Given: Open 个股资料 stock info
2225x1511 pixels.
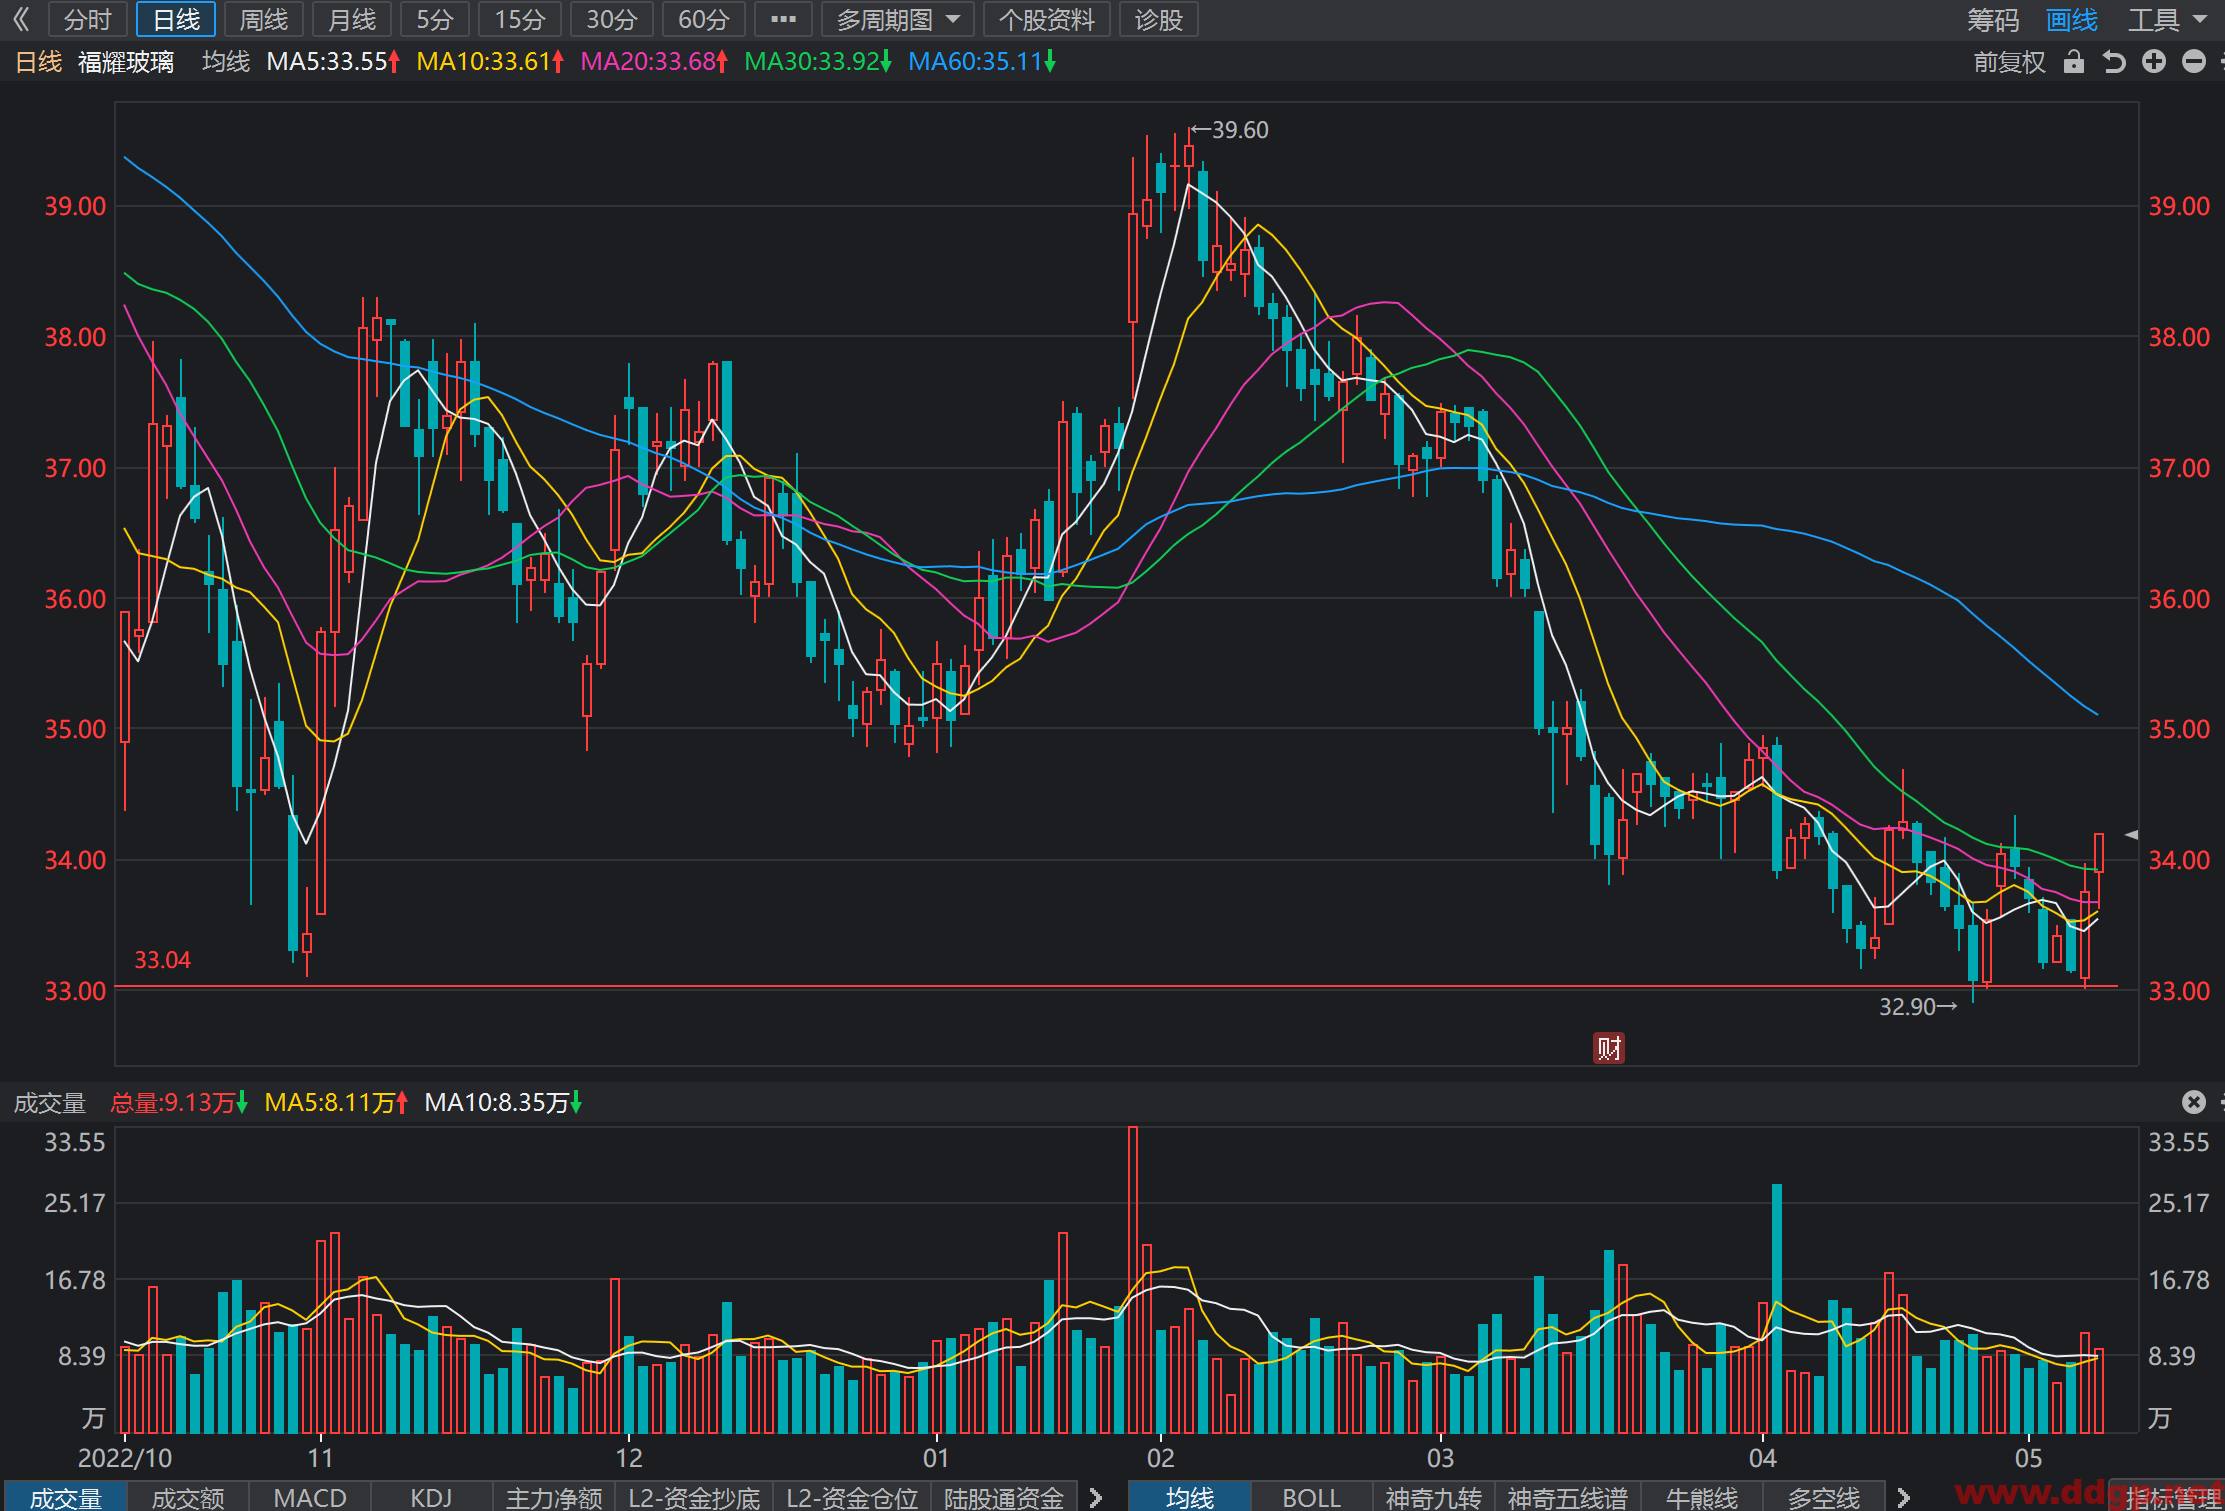Looking at the screenshot, I should 1046,20.
